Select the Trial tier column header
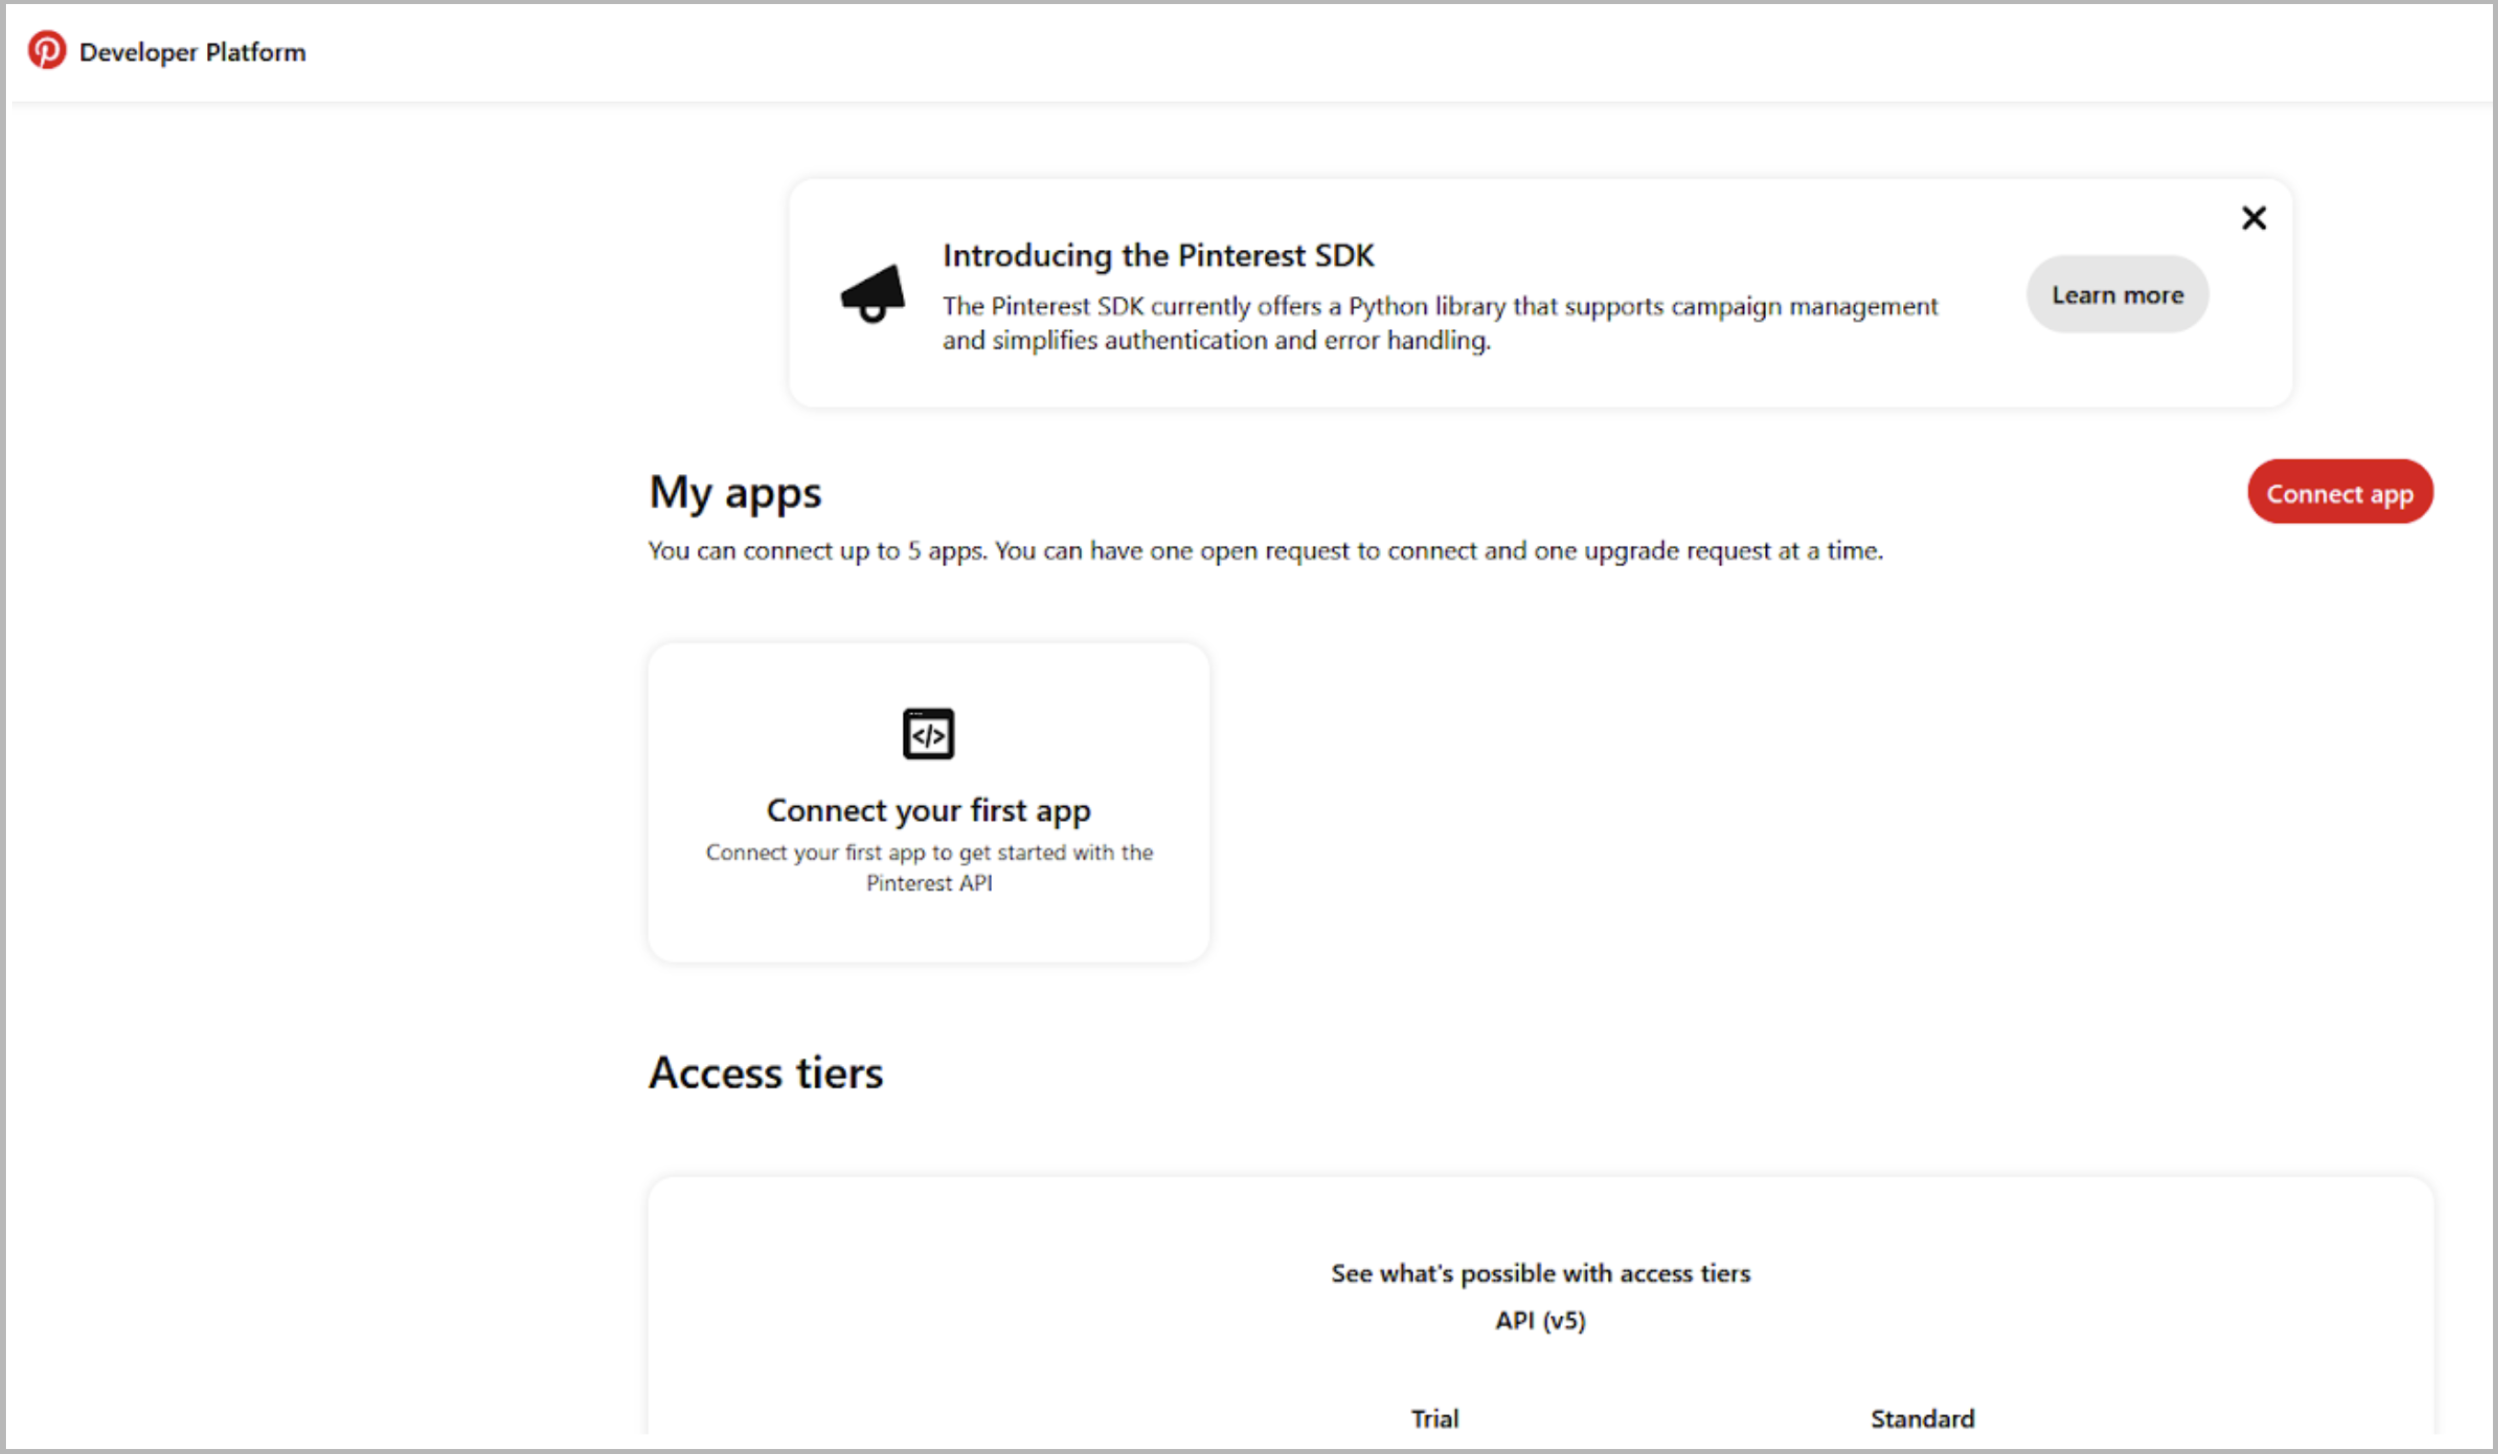2498x1454 pixels. [x=1434, y=1418]
